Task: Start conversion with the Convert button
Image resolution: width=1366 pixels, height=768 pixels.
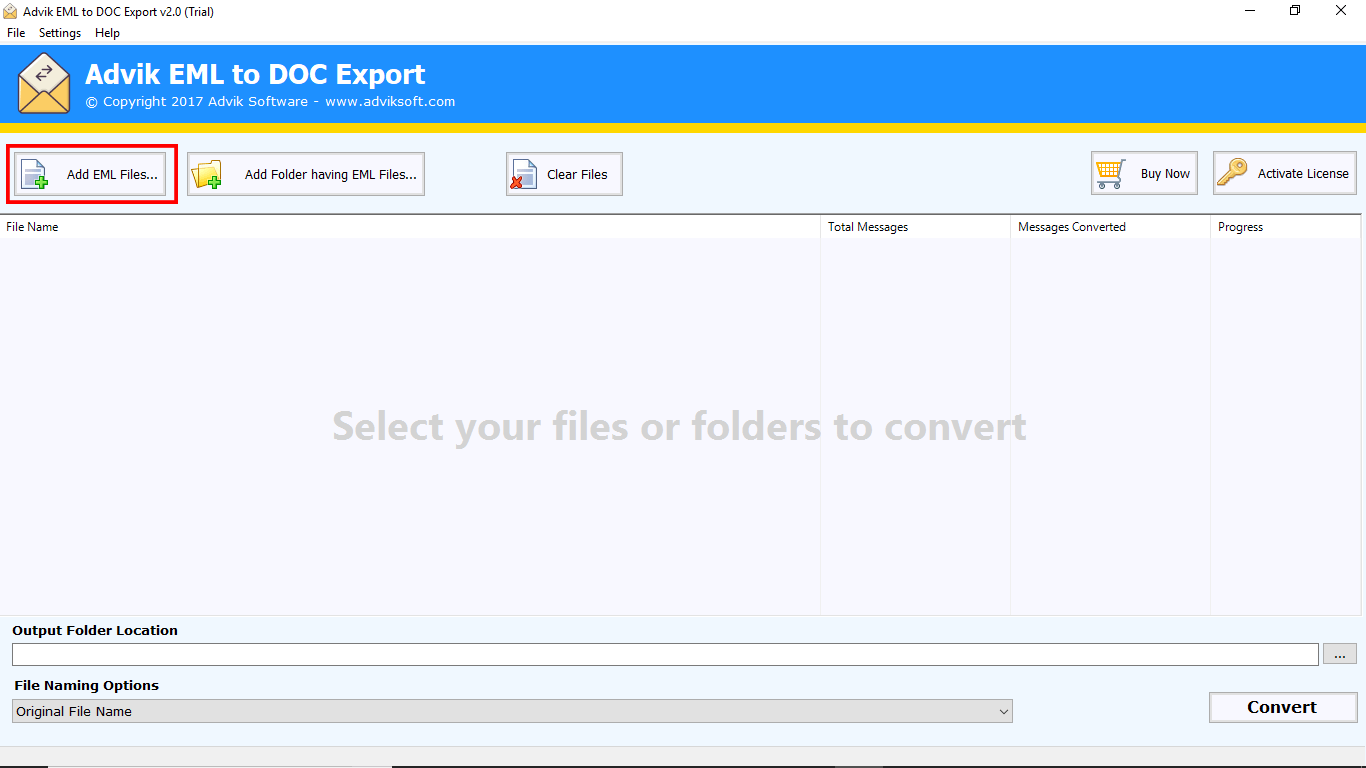Action: click(x=1283, y=707)
